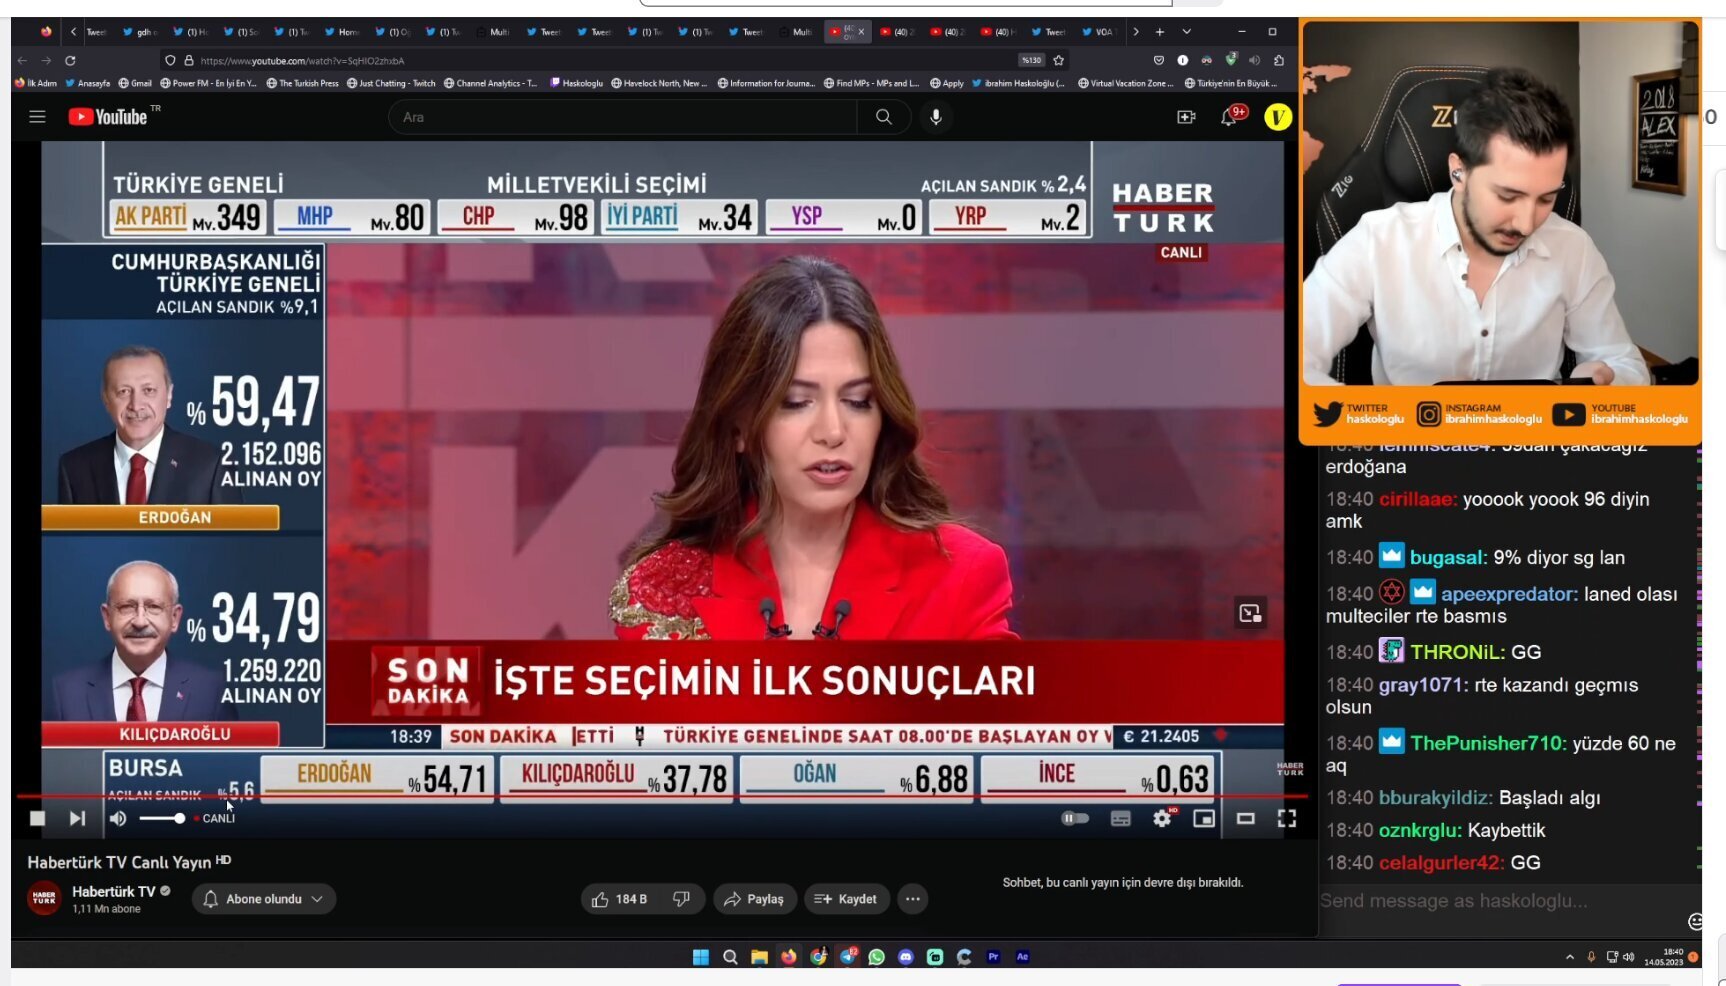Share the video with Paylaş
This screenshot has height=986, width=1726.
(x=754, y=899)
